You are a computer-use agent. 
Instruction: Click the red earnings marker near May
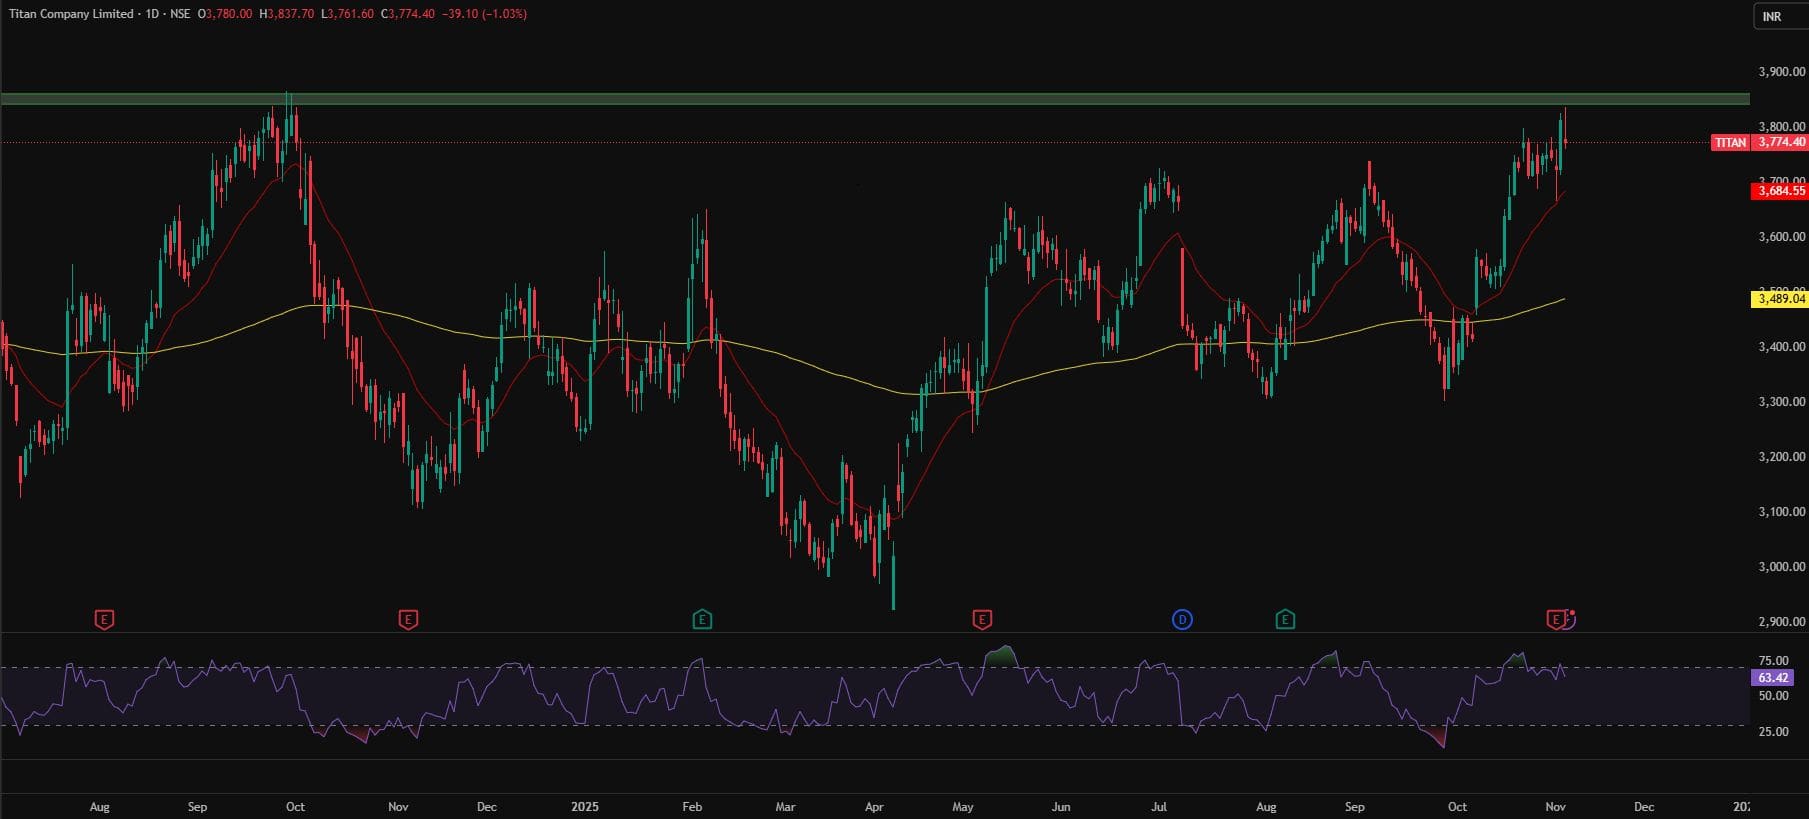982,620
